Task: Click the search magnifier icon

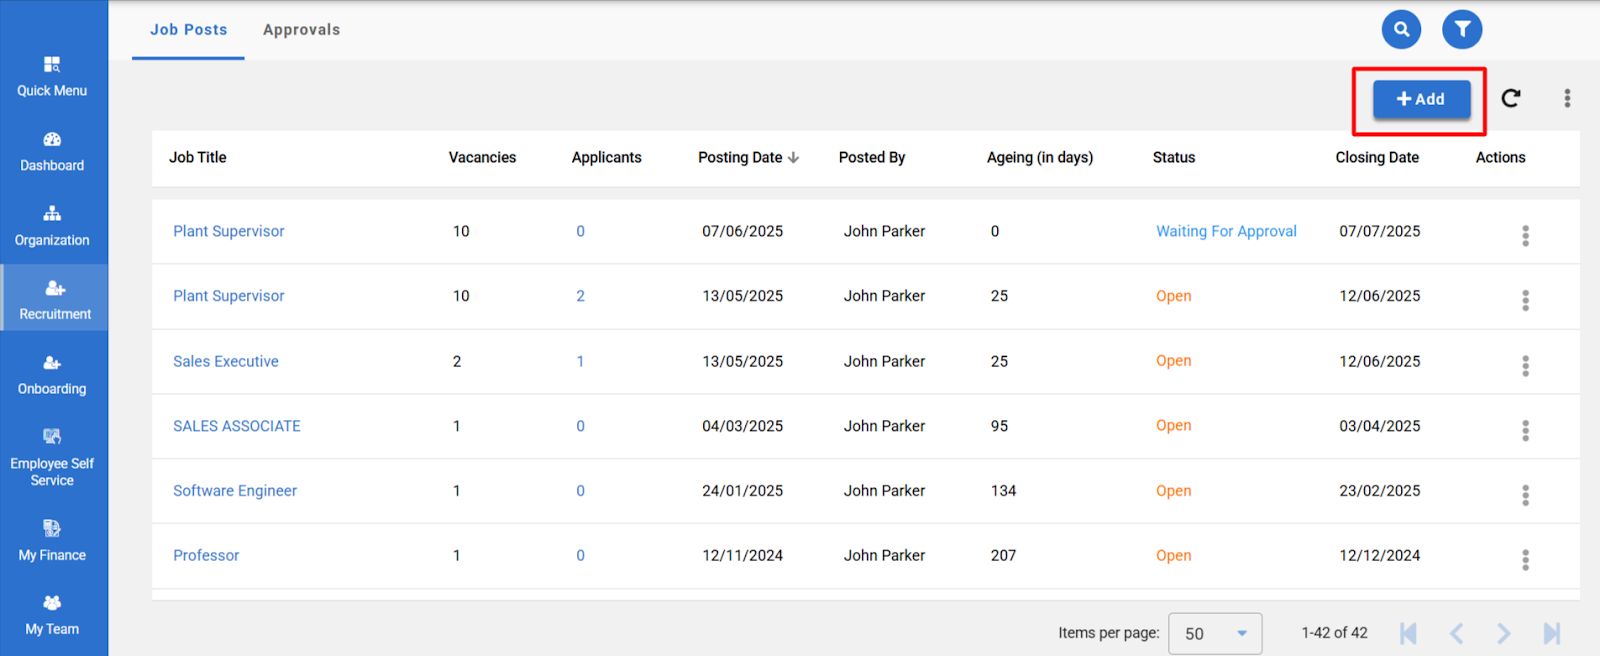Action: tap(1401, 30)
